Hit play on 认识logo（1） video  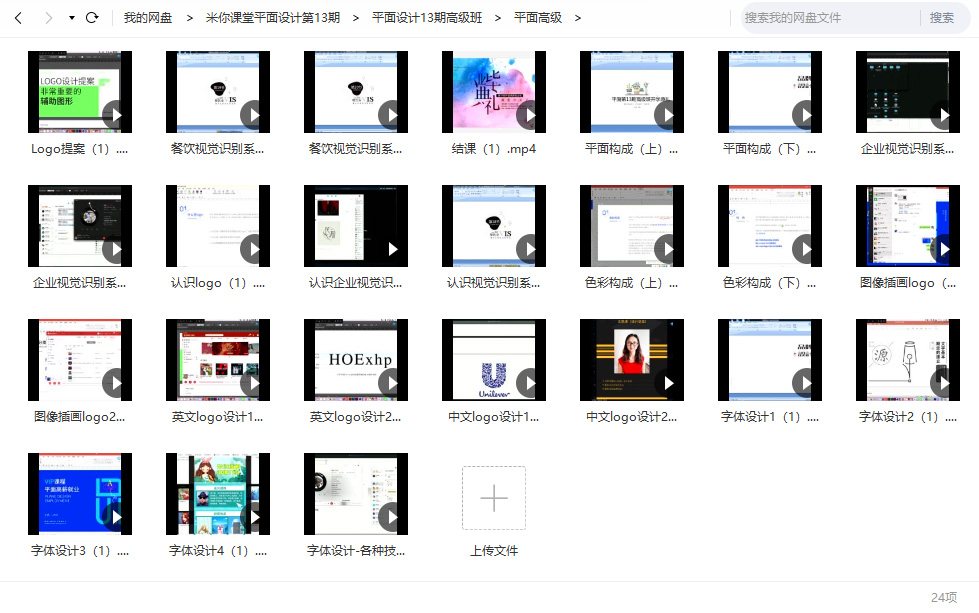click(253, 249)
